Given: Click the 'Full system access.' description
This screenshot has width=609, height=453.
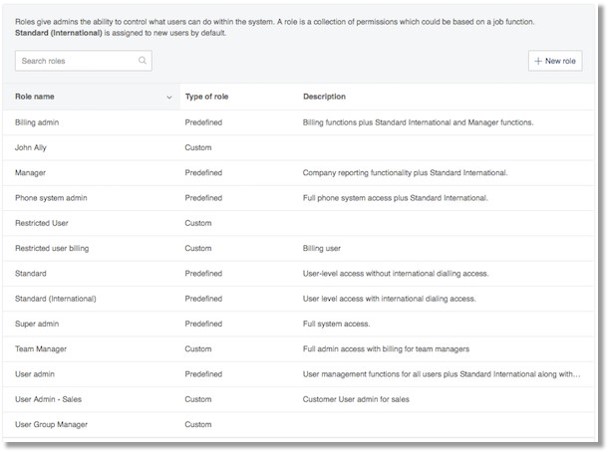Looking at the screenshot, I should pyautogui.click(x=336, y=324).
